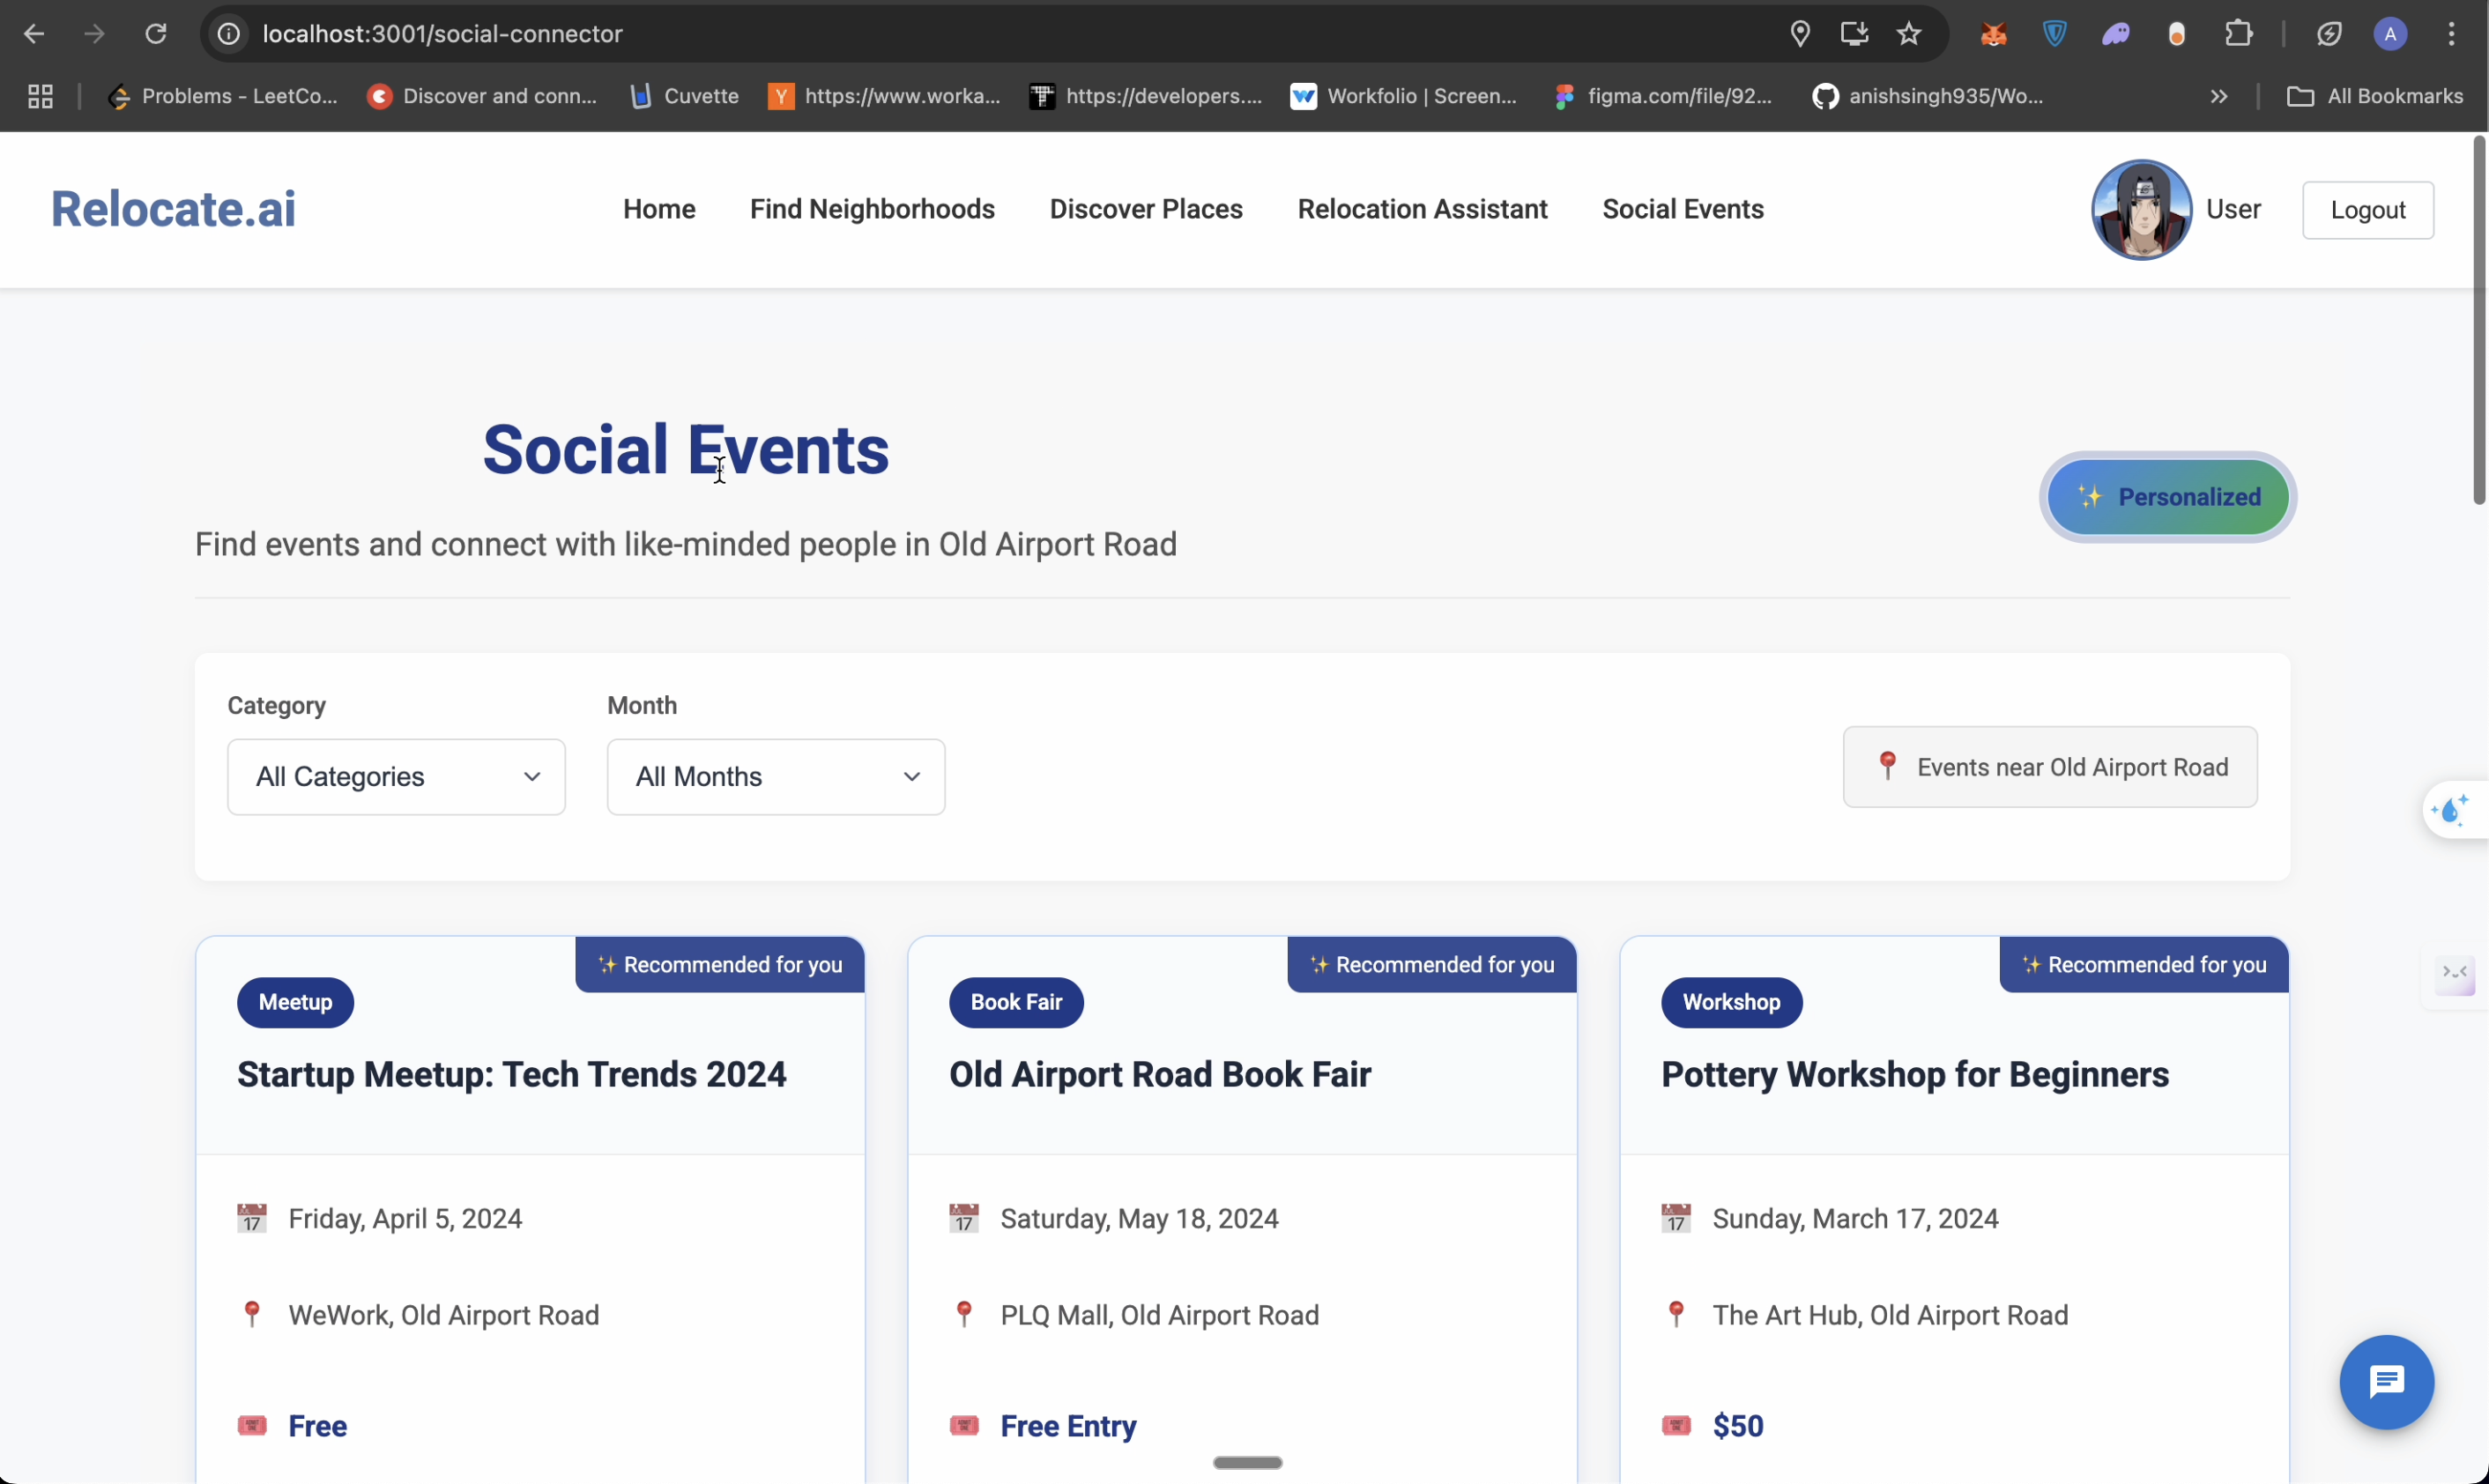Open the orange circle extension icon
This screenshot has width=2489, height=1484.
(x=2176, y=34)
